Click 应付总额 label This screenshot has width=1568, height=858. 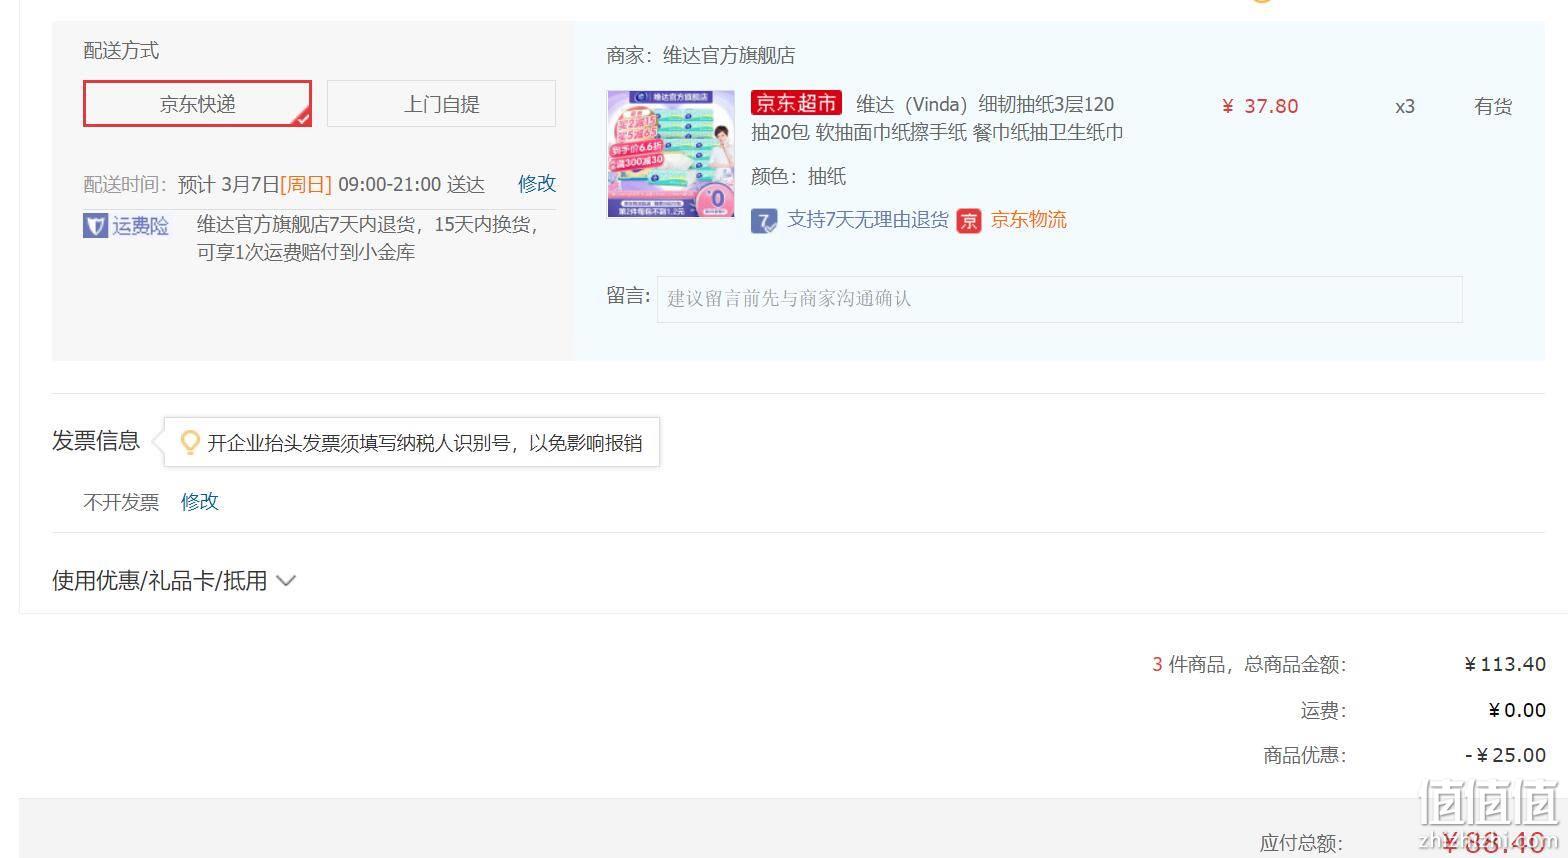(x=1301, y=844)
